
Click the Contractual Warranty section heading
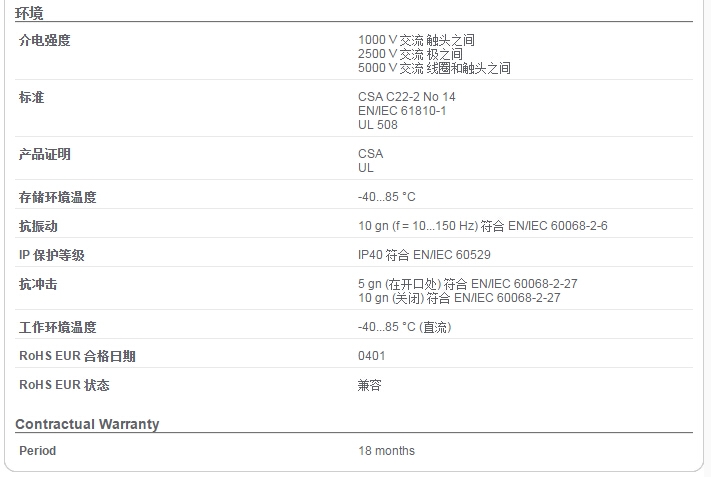[87, 424]
